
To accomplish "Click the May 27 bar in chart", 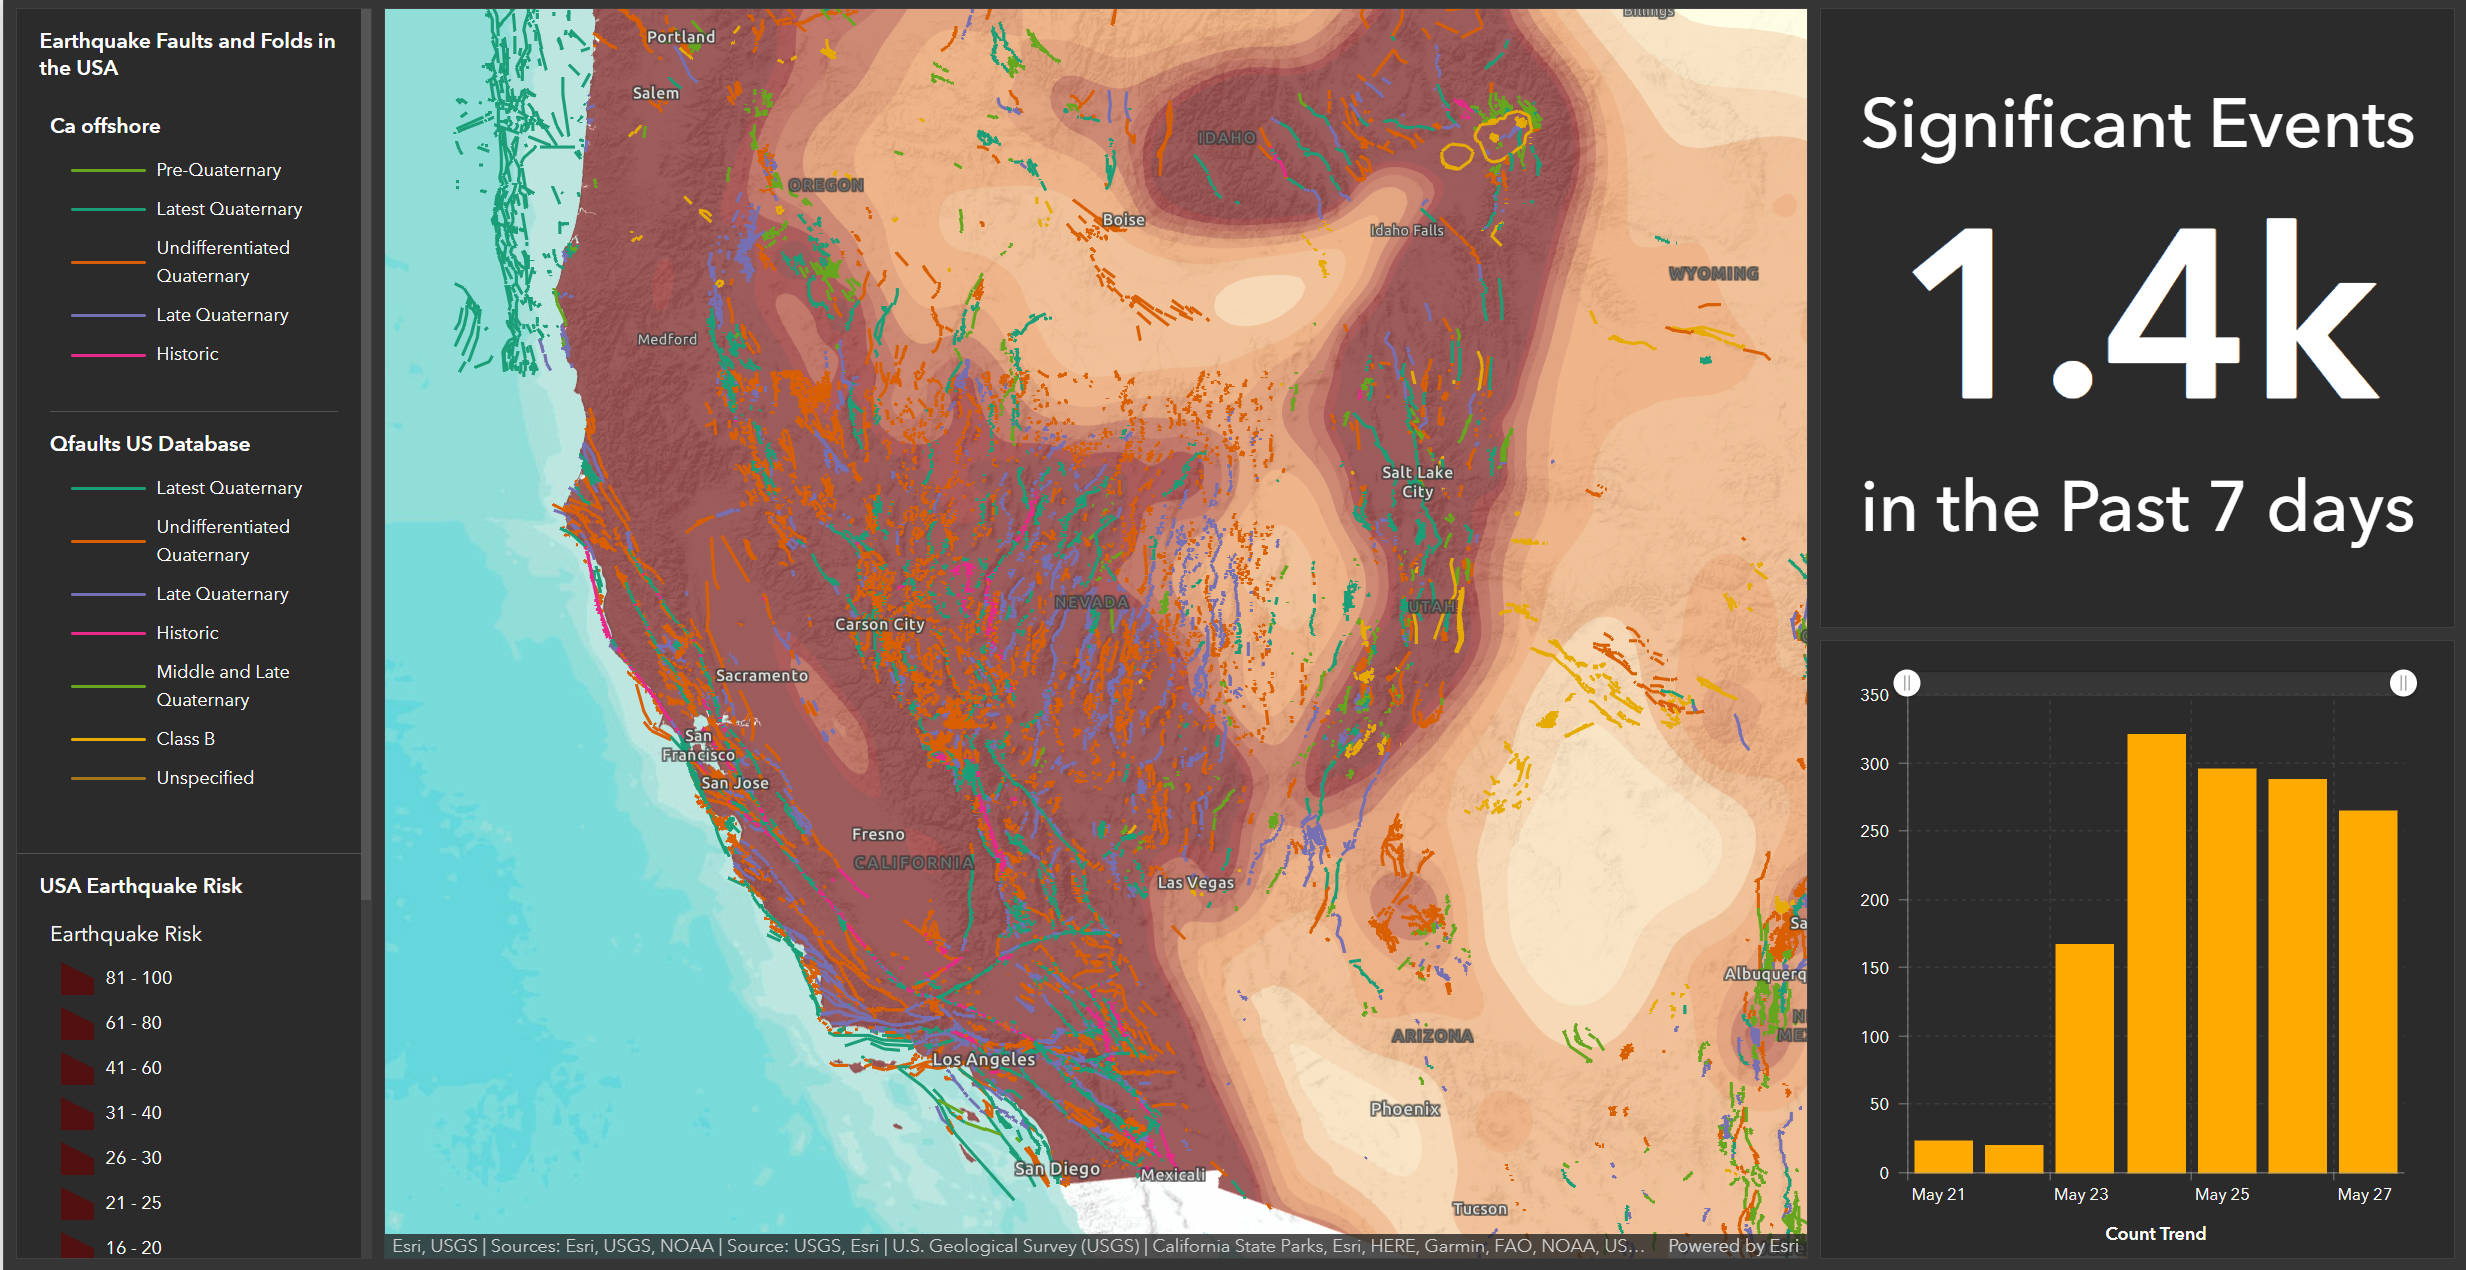I will point(2367,990).
